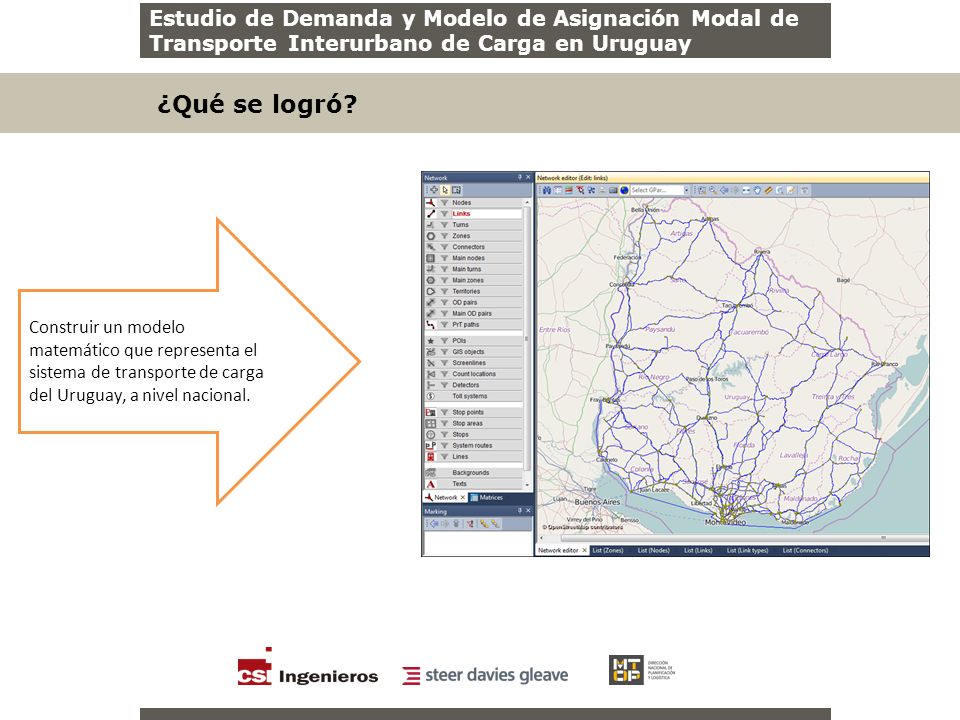Select the Territories shape icon
960x720 pixels.
(430, 291)
